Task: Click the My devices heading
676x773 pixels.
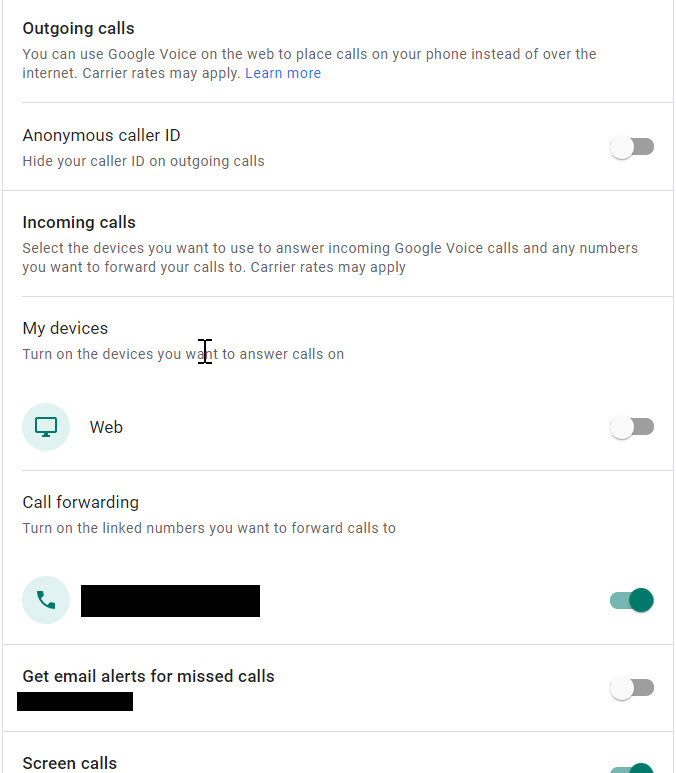Action: coord(65,328)
